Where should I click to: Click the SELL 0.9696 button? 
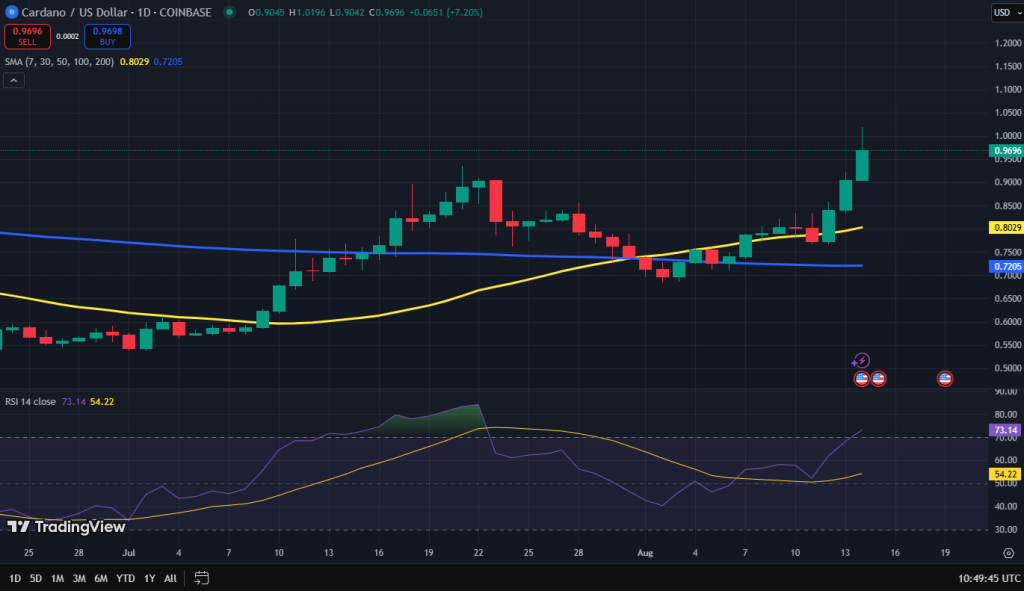27,36
